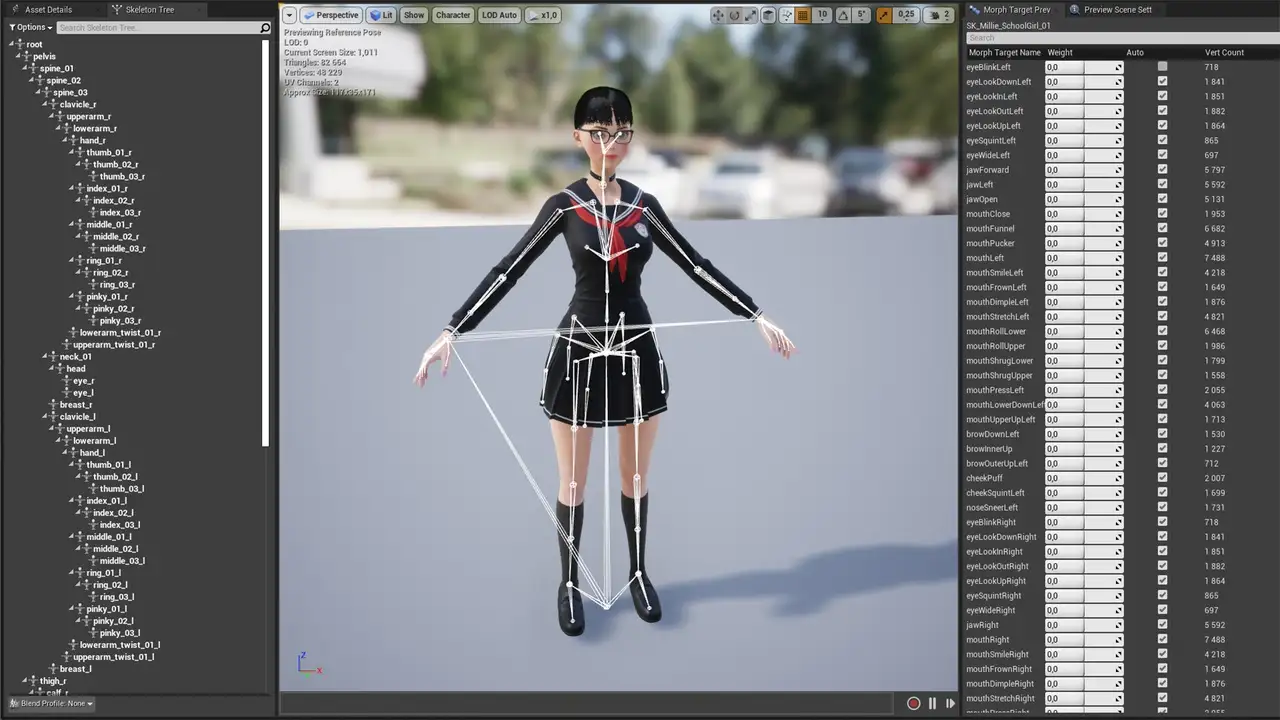Toggle the grid snapping icon
The height and width of the screenshot is (720, 1280).
point(803,15)
